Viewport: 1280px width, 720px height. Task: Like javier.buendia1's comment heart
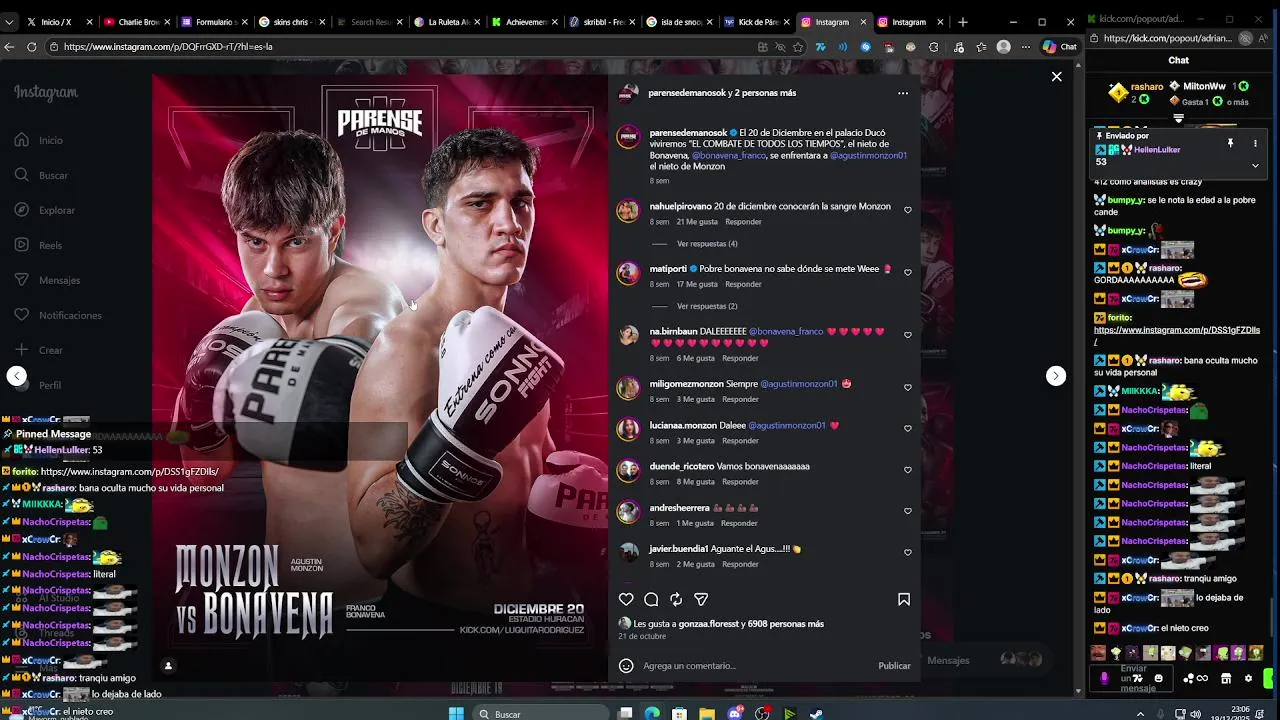point(908,552)
